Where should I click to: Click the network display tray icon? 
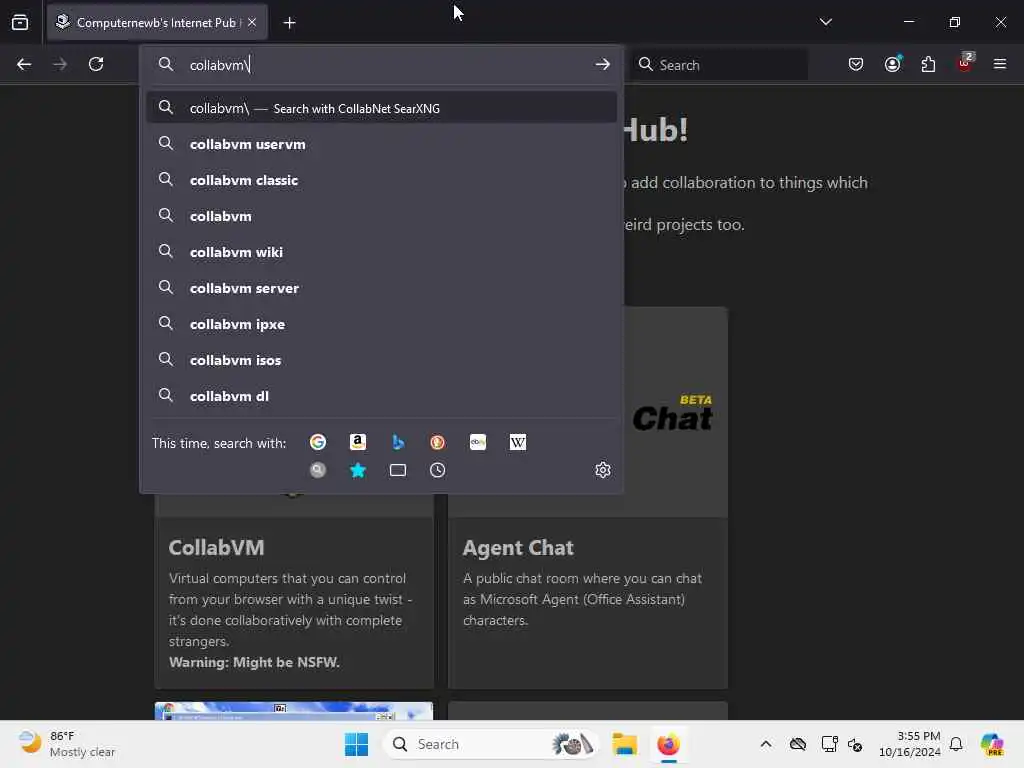(829, 744)
